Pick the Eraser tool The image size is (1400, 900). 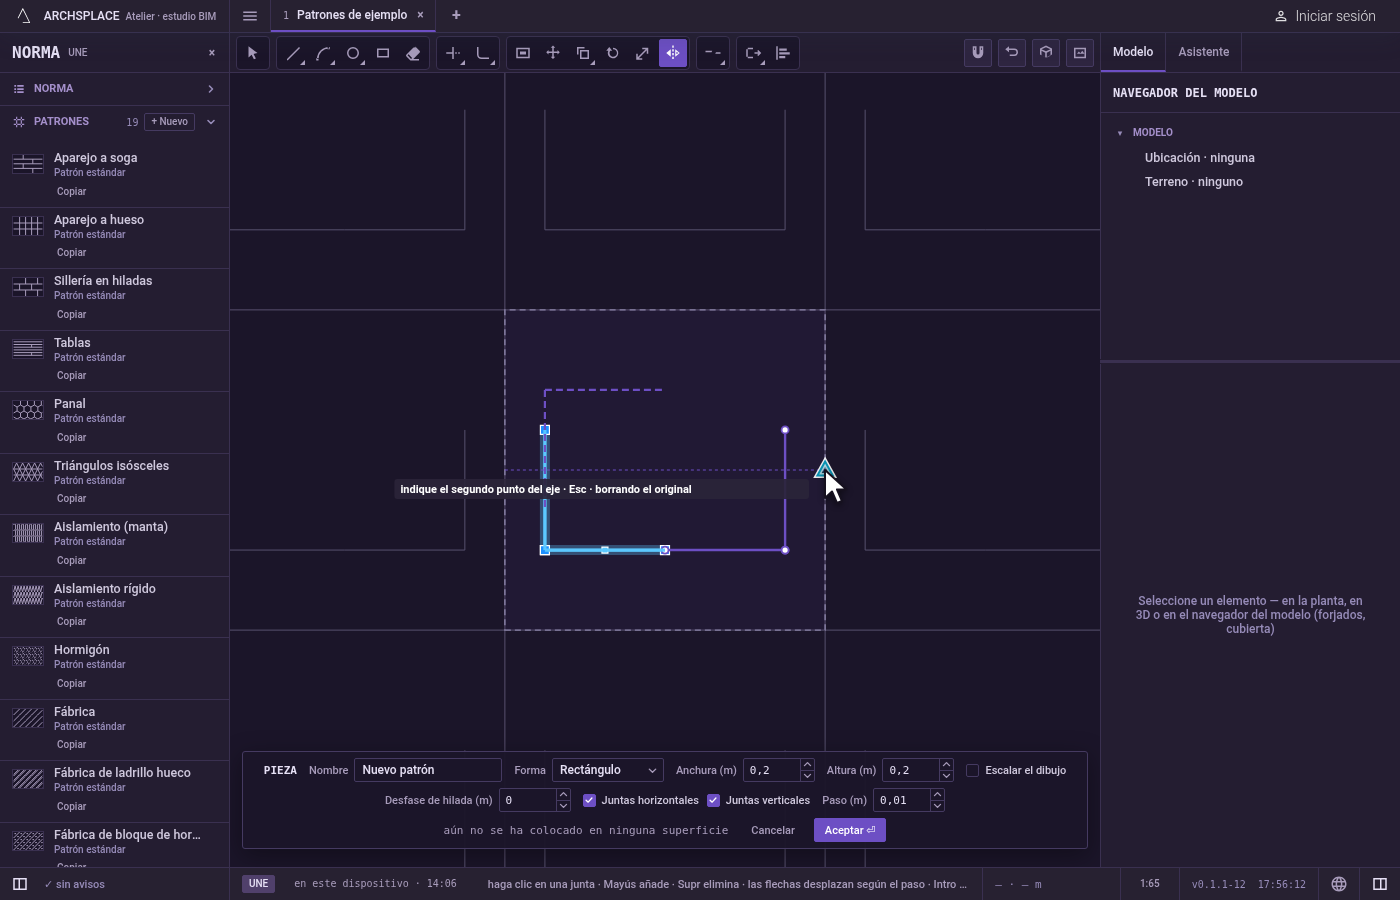413,53
